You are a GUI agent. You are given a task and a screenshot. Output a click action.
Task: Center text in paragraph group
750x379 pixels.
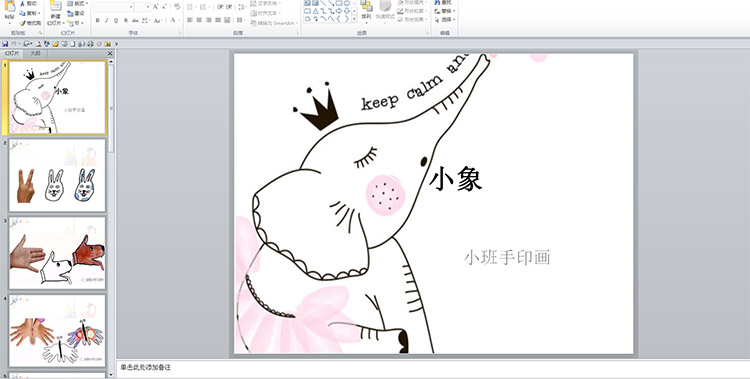tap(199, 20)
